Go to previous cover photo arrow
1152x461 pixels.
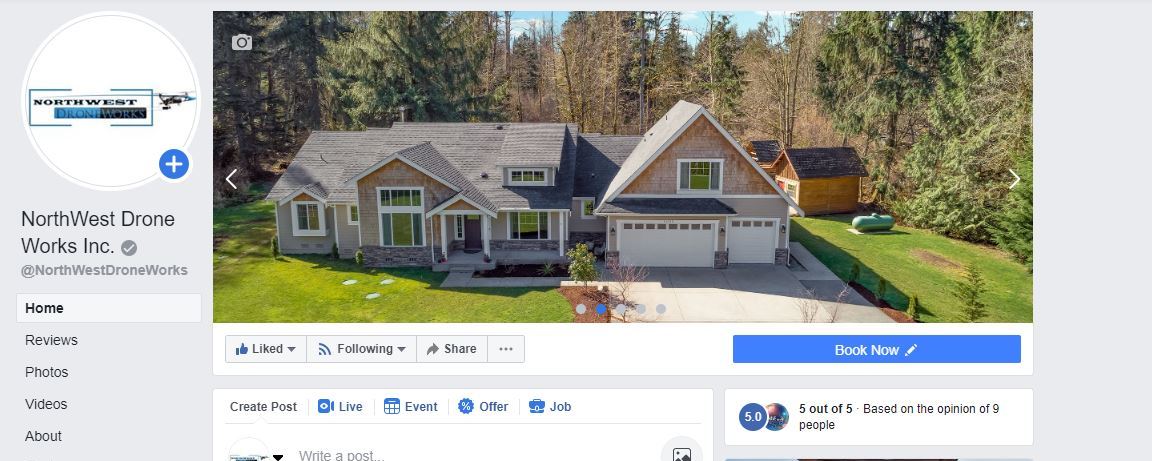[231, 179]
